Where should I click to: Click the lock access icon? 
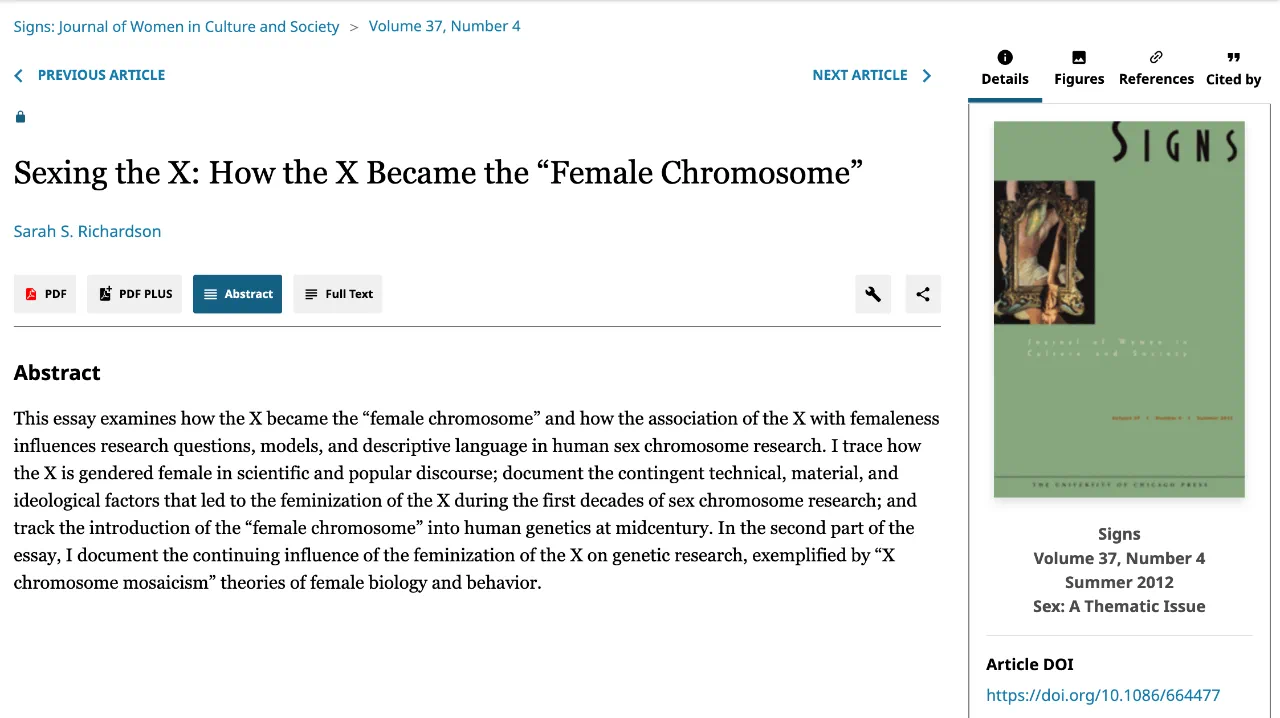(x=20, y=117)
